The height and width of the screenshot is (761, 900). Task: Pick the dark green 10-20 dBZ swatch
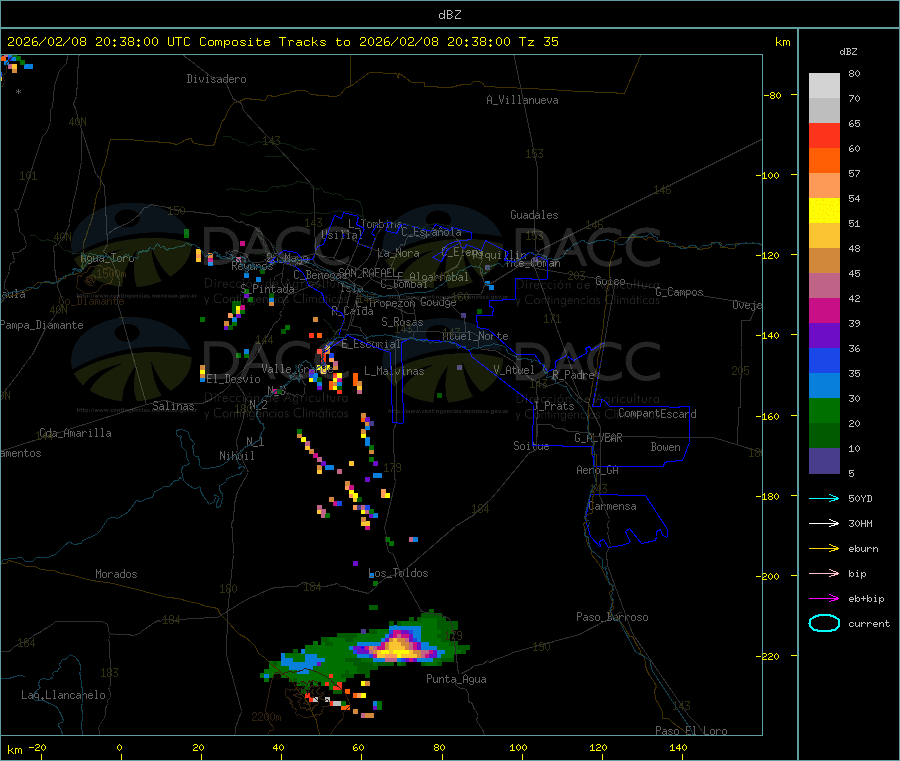[824, 436]
